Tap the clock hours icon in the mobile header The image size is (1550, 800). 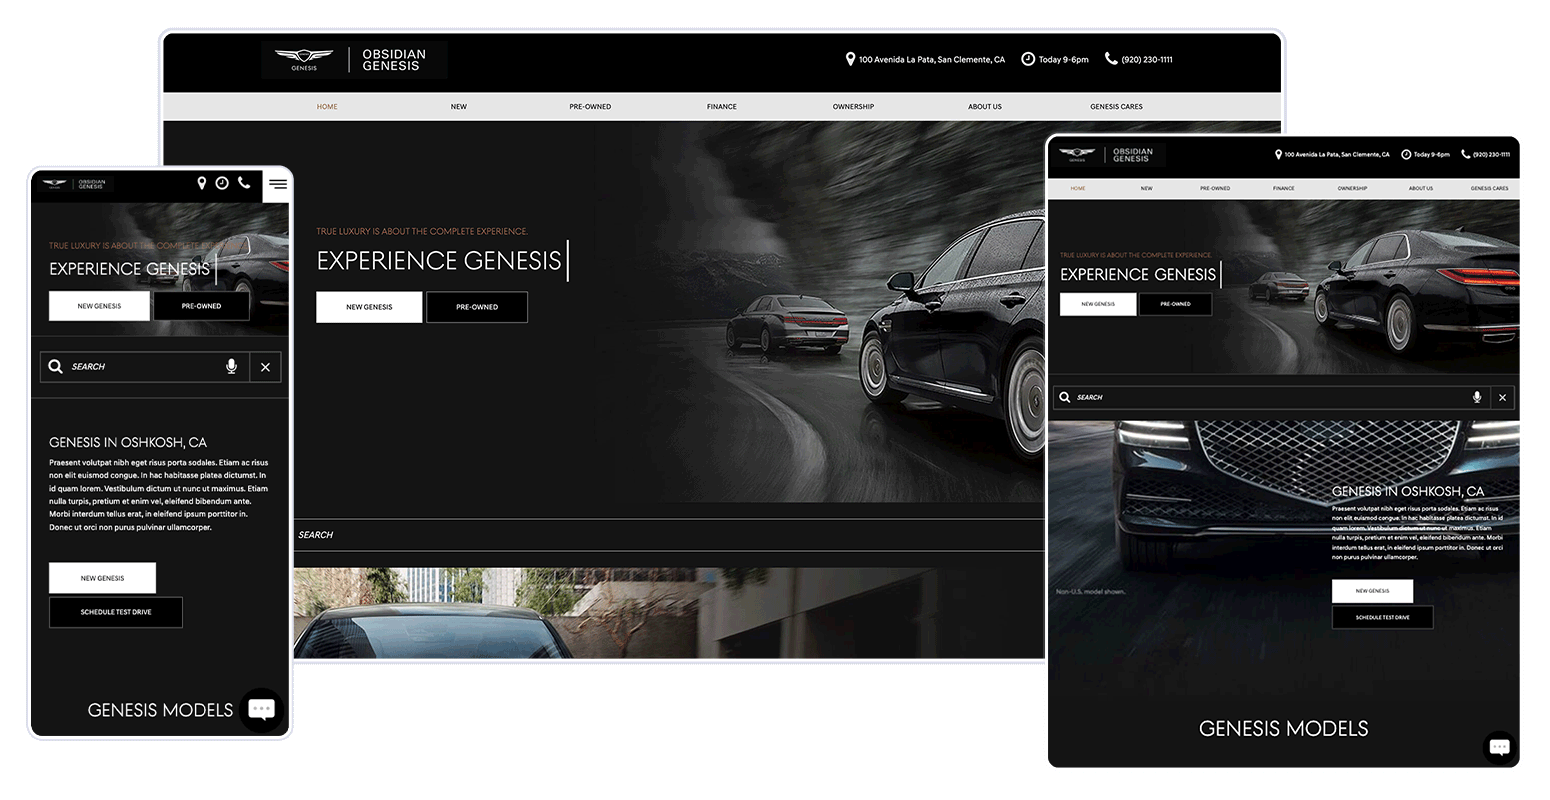pyautogui.click(x=222, y=183)
